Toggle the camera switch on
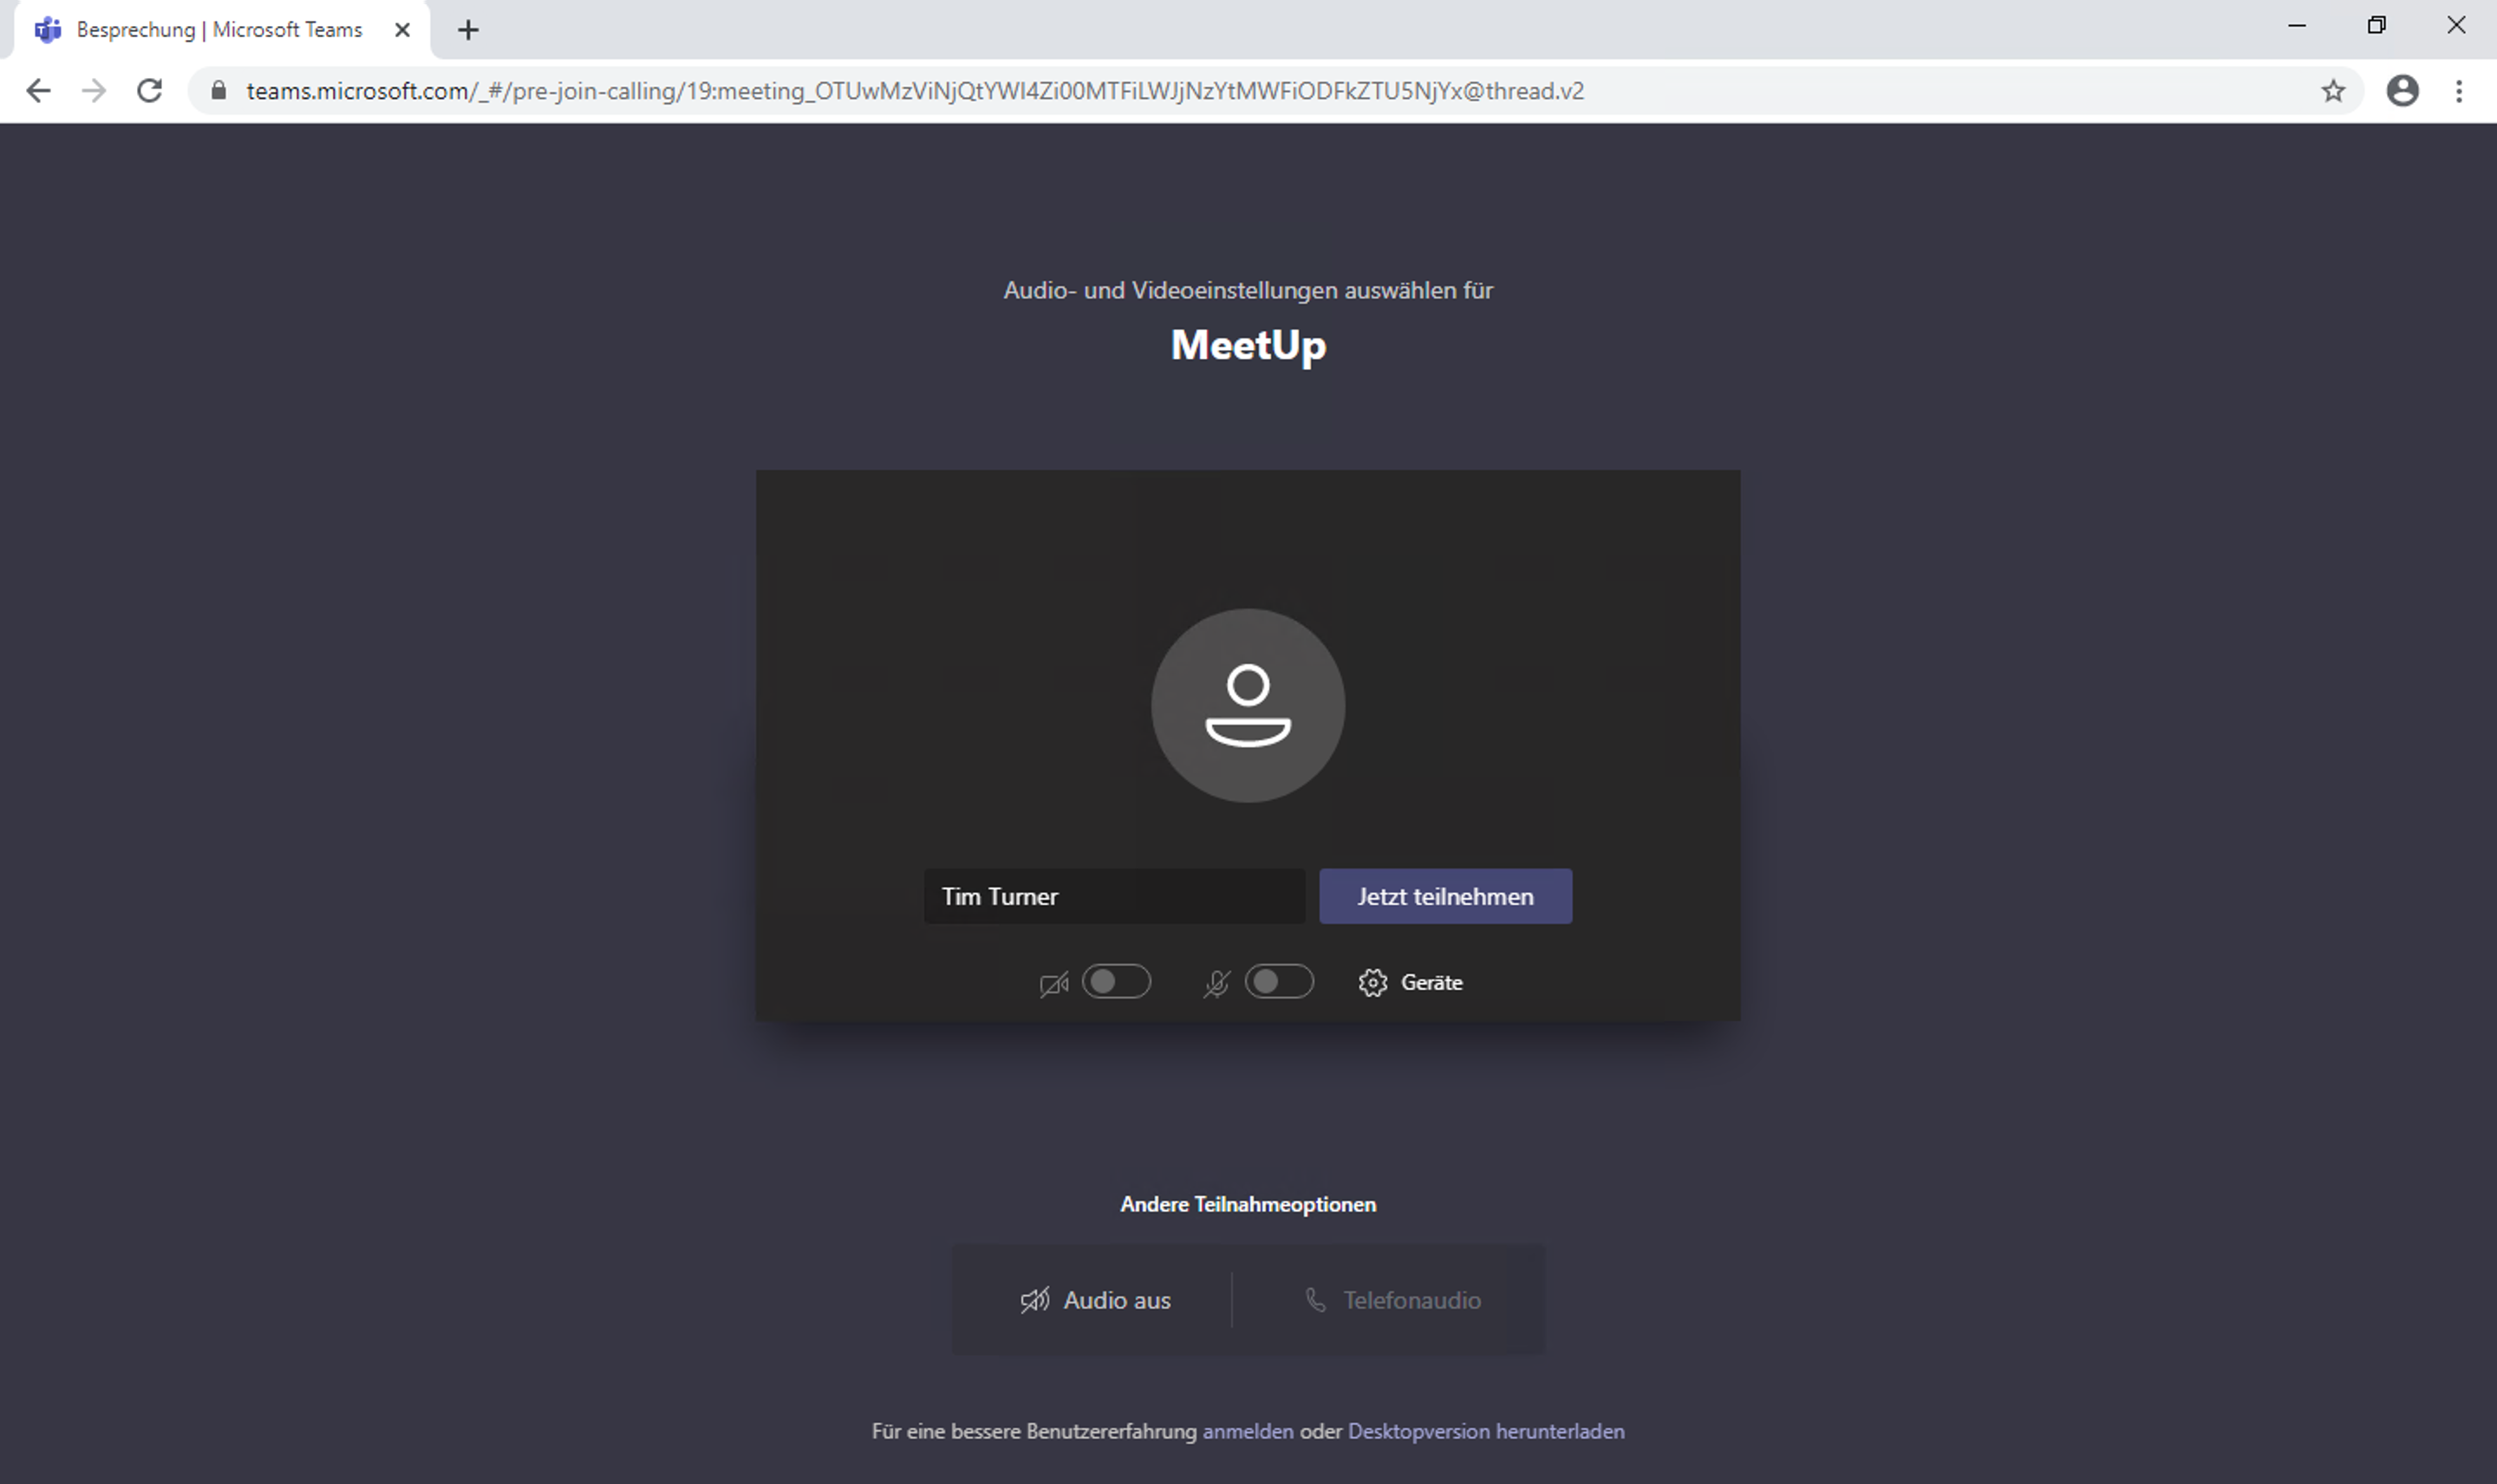Screen dimensions: 2497x1484 coord(1116,981)
